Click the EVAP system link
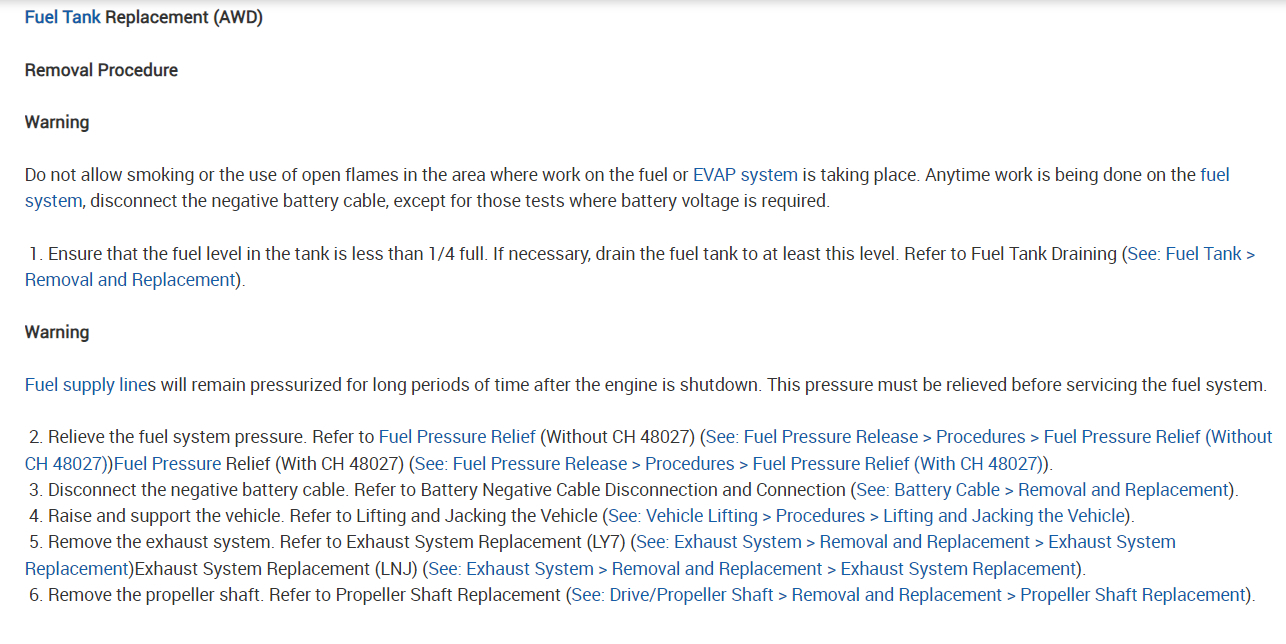This screenshot has width=1286, height=644. pyautogui.click(x=745, y=175)
